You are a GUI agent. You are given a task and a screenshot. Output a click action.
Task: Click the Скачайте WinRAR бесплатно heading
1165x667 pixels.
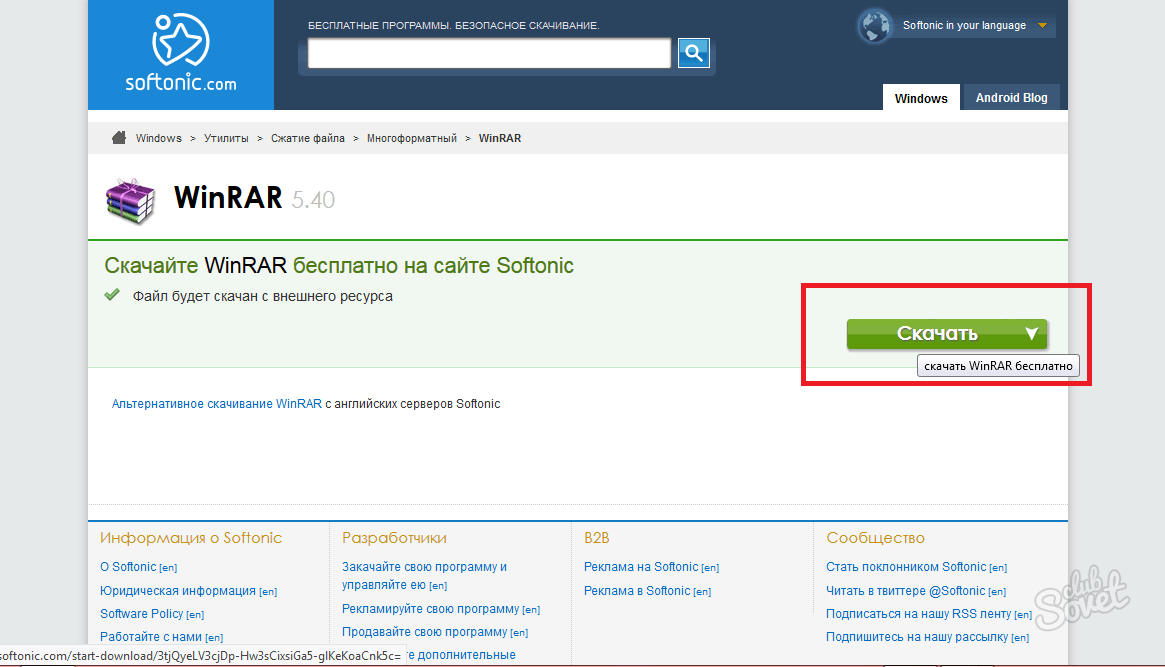(339, 265)
